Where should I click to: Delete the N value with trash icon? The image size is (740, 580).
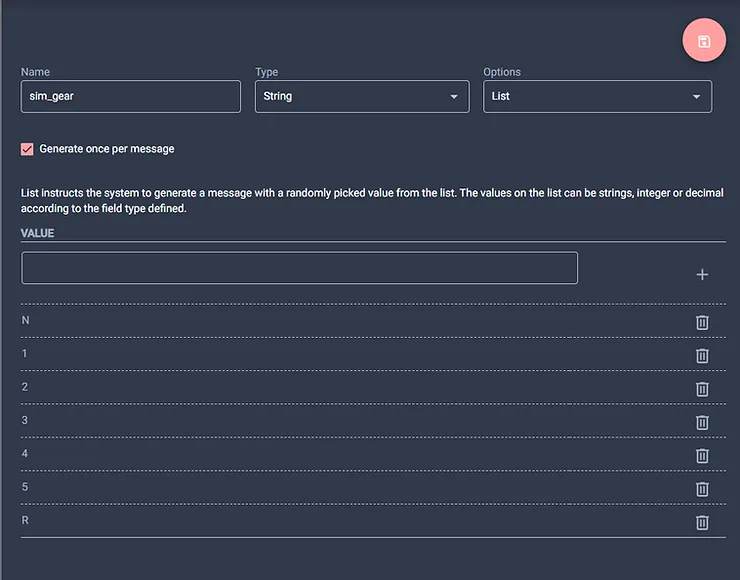(x=702, y=322)
